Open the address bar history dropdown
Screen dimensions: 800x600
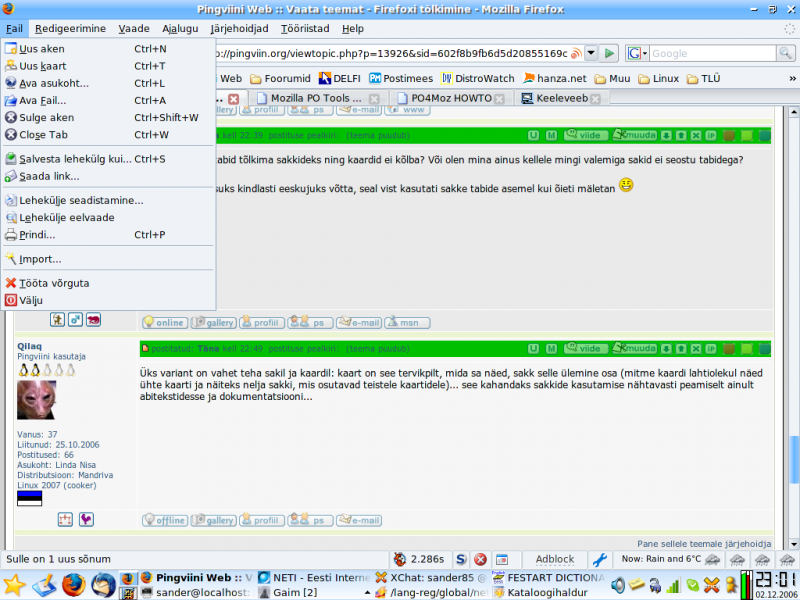[591, 53]
